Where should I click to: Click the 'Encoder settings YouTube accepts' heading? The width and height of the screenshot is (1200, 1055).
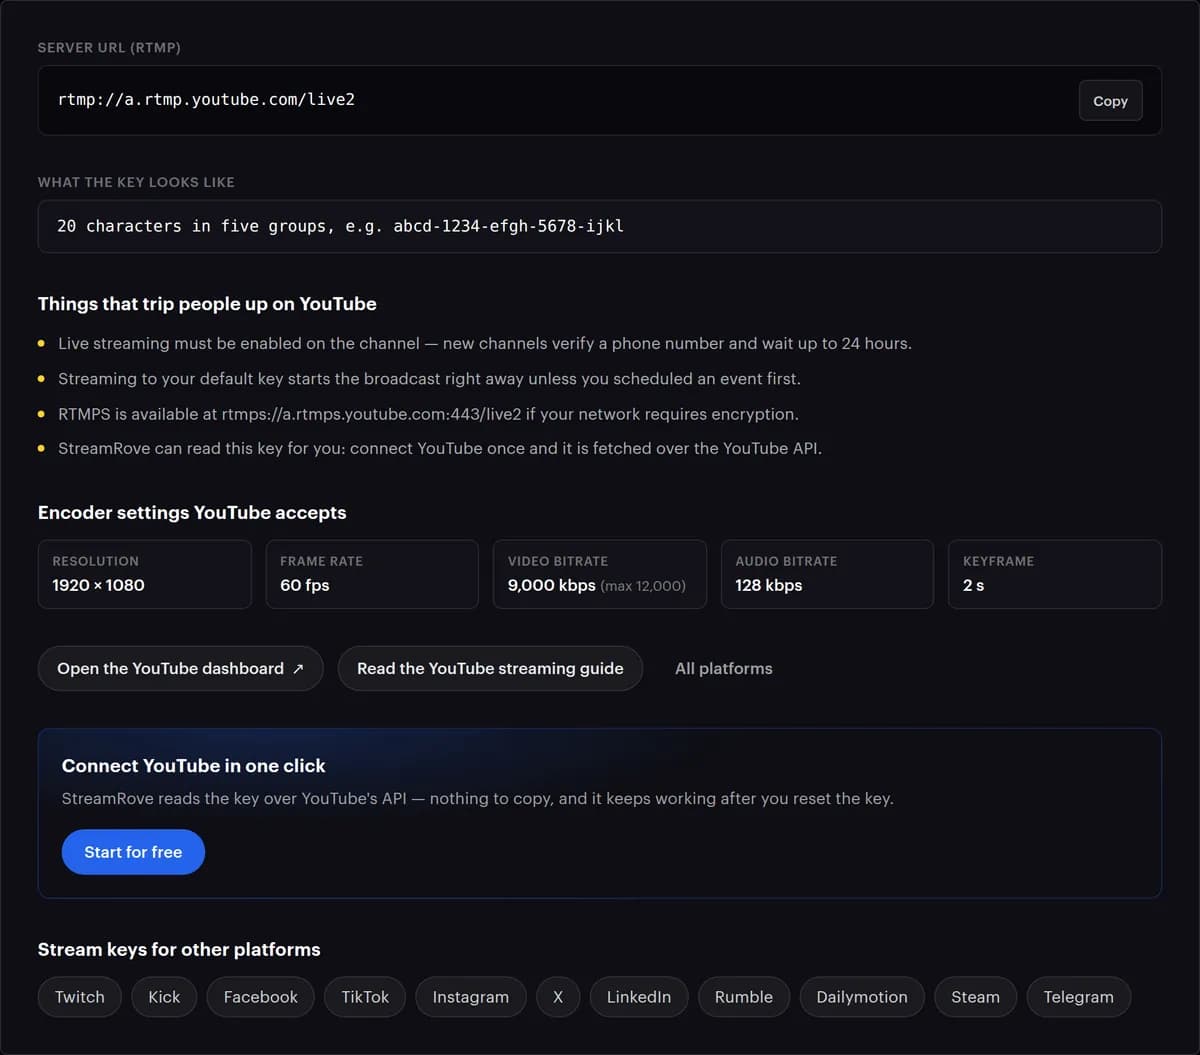point(192,513)
